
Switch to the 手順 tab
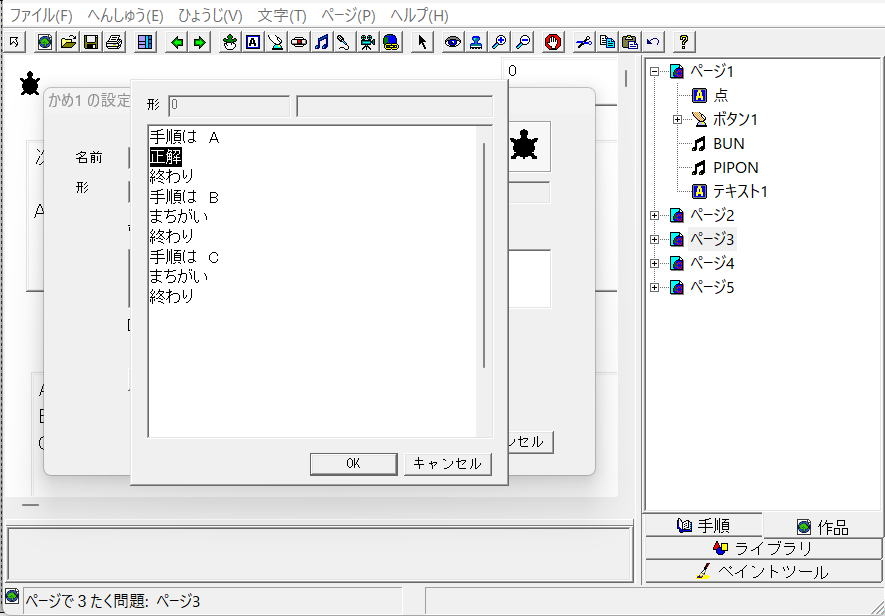tap(703, 526)
